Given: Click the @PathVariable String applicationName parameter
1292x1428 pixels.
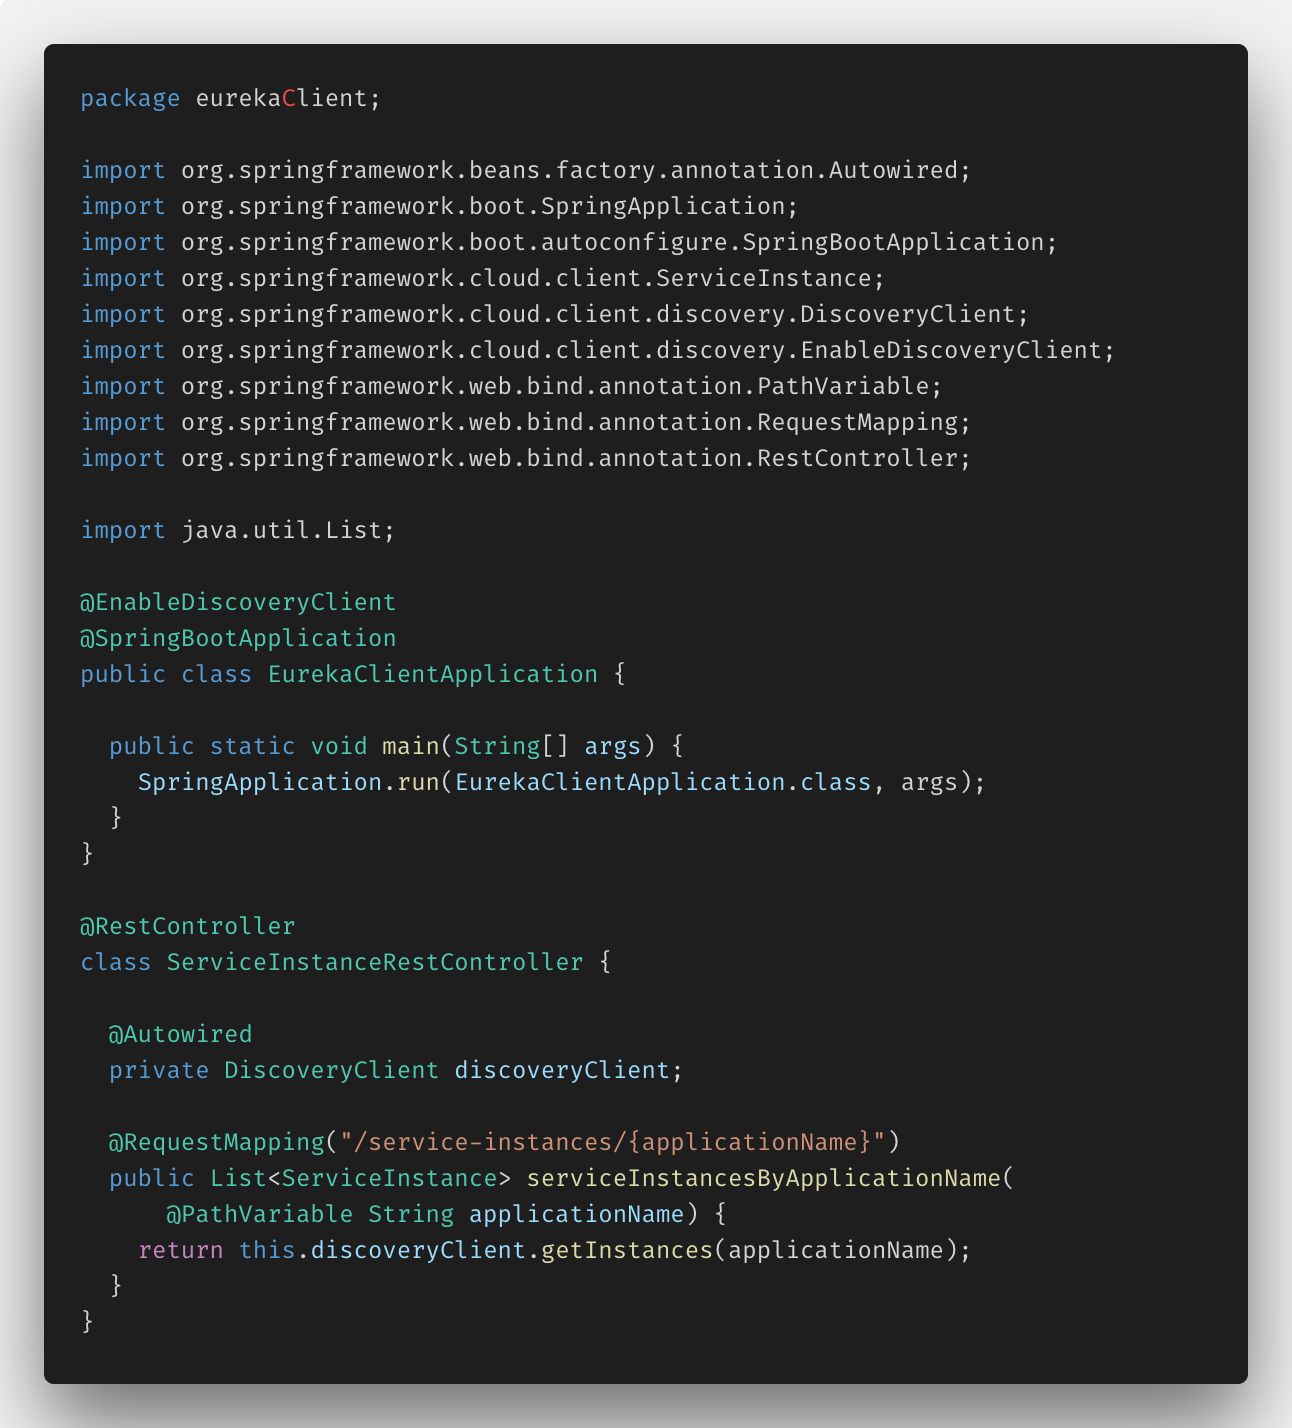Looking at the screenshot, I should point(425,1214).
